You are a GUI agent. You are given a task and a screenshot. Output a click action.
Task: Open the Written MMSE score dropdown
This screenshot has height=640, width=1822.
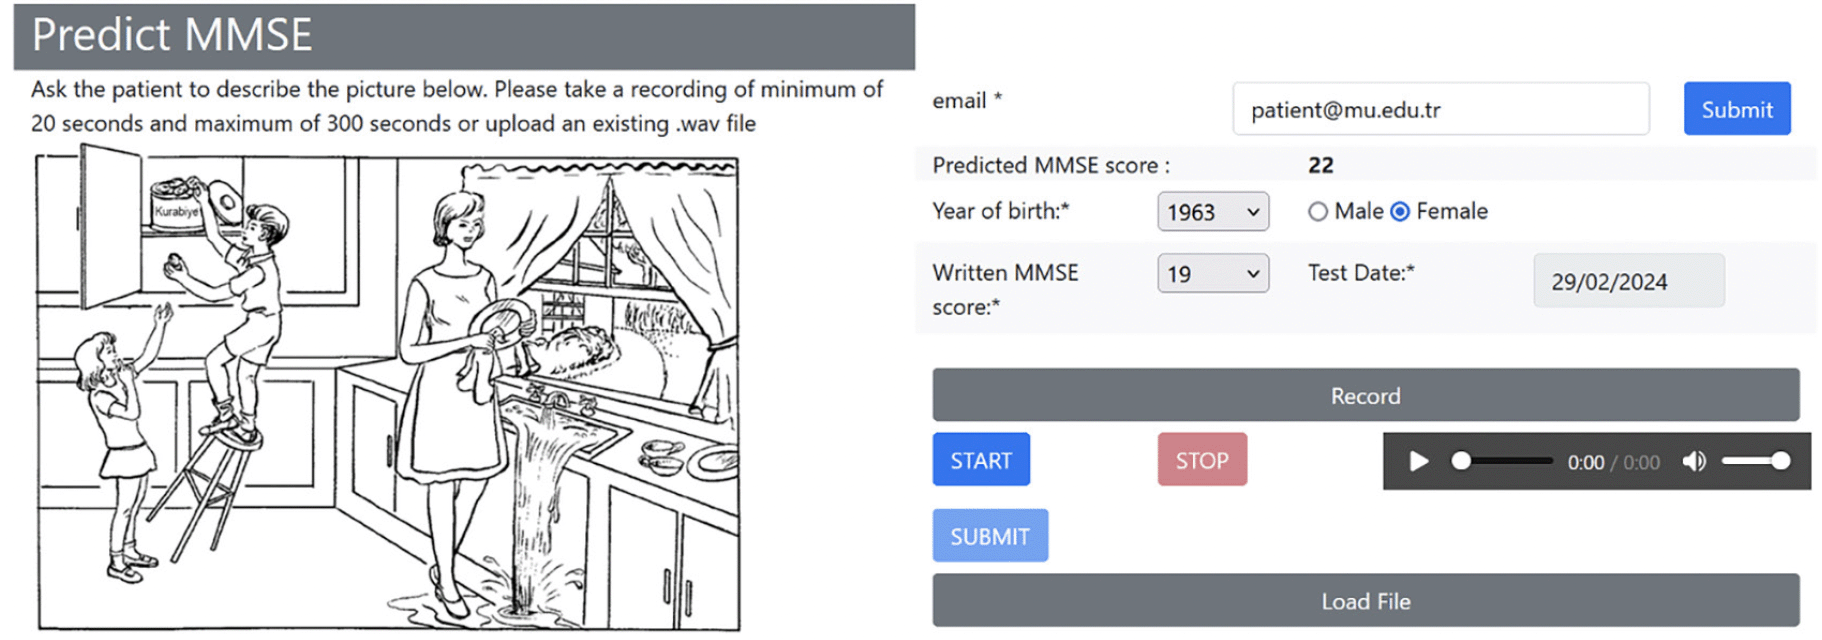[x=1213, y=273]
